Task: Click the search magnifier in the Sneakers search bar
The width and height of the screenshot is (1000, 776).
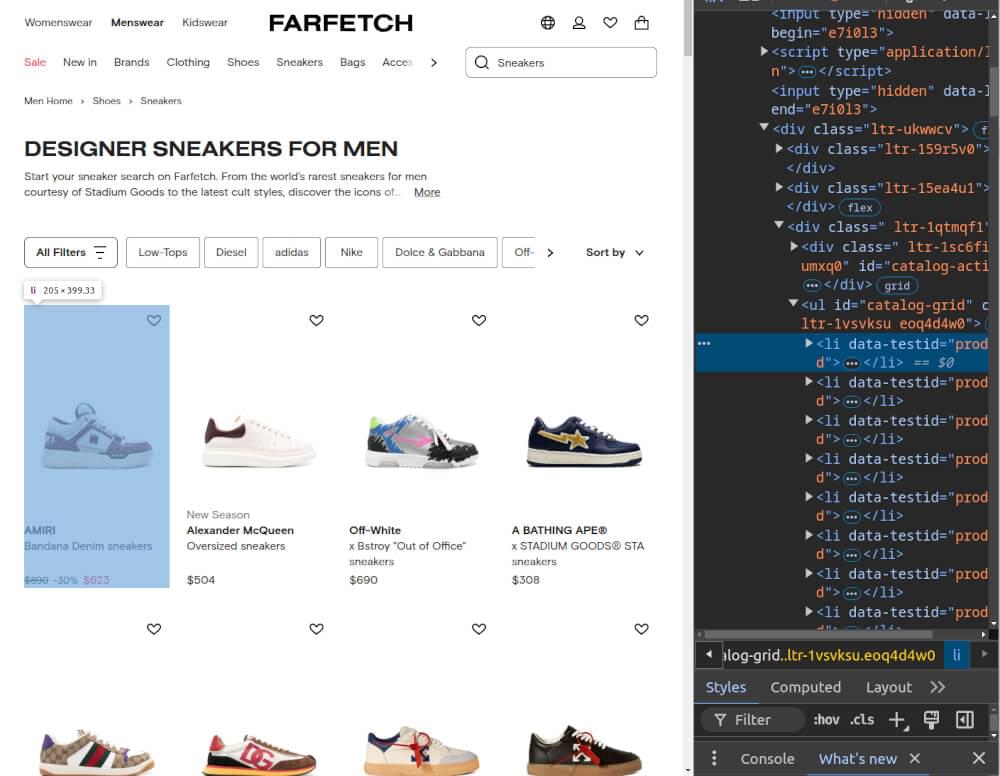Action: (483, 62)
